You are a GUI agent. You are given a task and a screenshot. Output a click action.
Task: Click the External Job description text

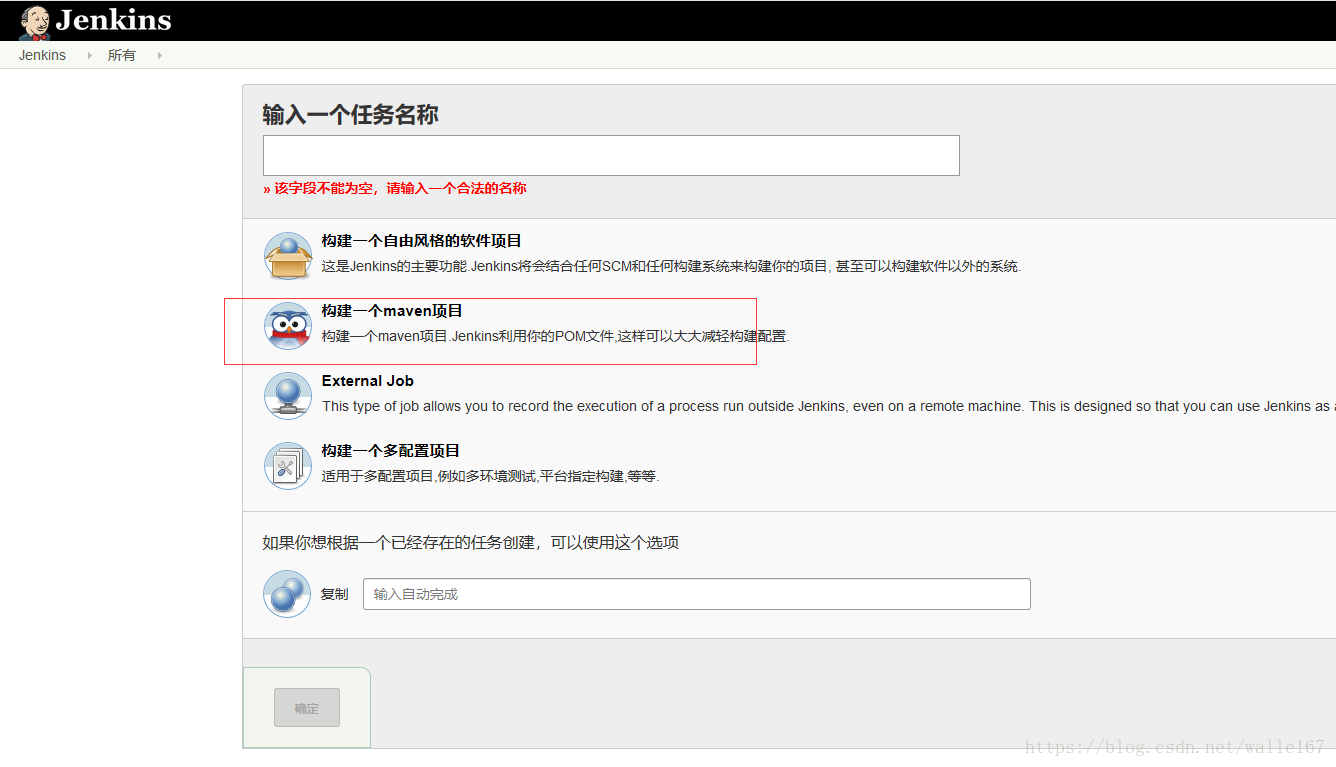pyautogui.click(x=828, y=406)
